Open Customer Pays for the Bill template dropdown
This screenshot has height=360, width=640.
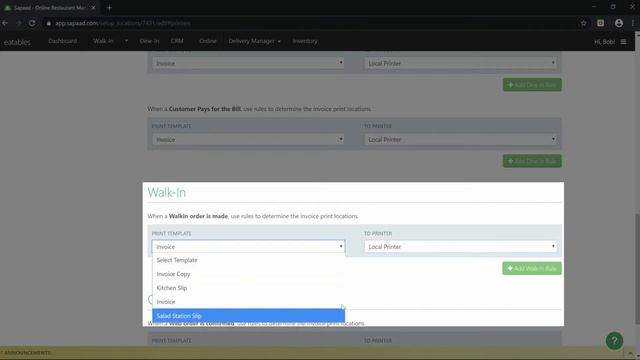(248, 139)
